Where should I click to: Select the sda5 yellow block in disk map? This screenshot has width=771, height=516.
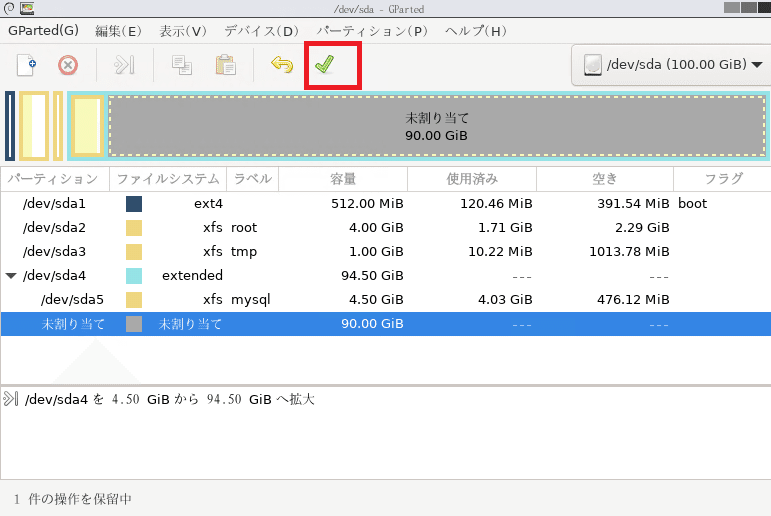point(88,126)
